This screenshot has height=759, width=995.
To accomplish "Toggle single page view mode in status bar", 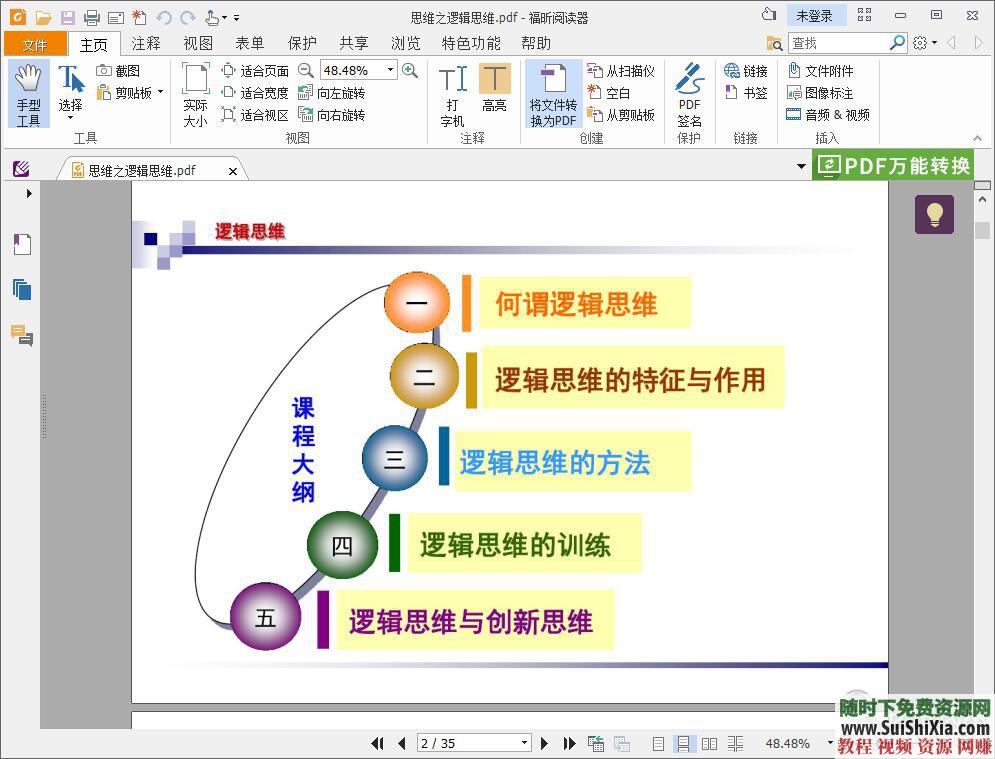I will click(658, 743).
